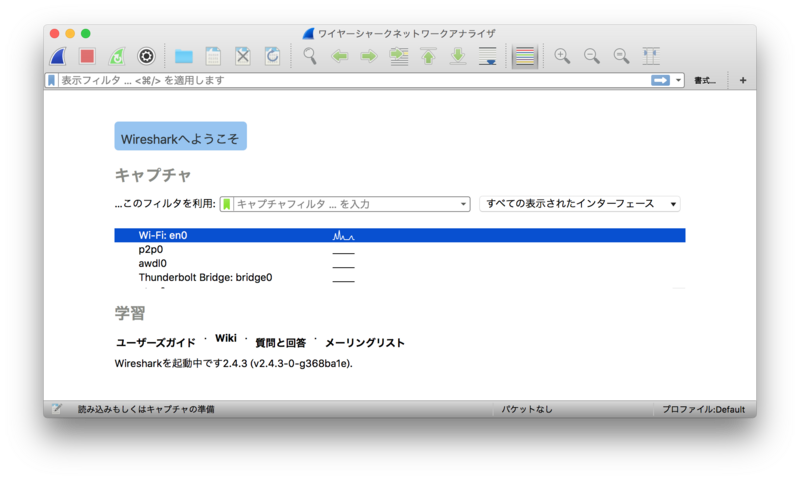Click パケットなし in the status bar
Image resolution: width=800 pixels, height=480 pixels.
tap(527, 410)
